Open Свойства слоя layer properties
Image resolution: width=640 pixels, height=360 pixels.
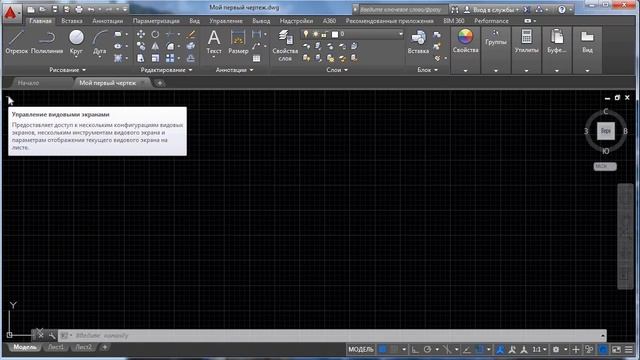click(x=285, y=45)
